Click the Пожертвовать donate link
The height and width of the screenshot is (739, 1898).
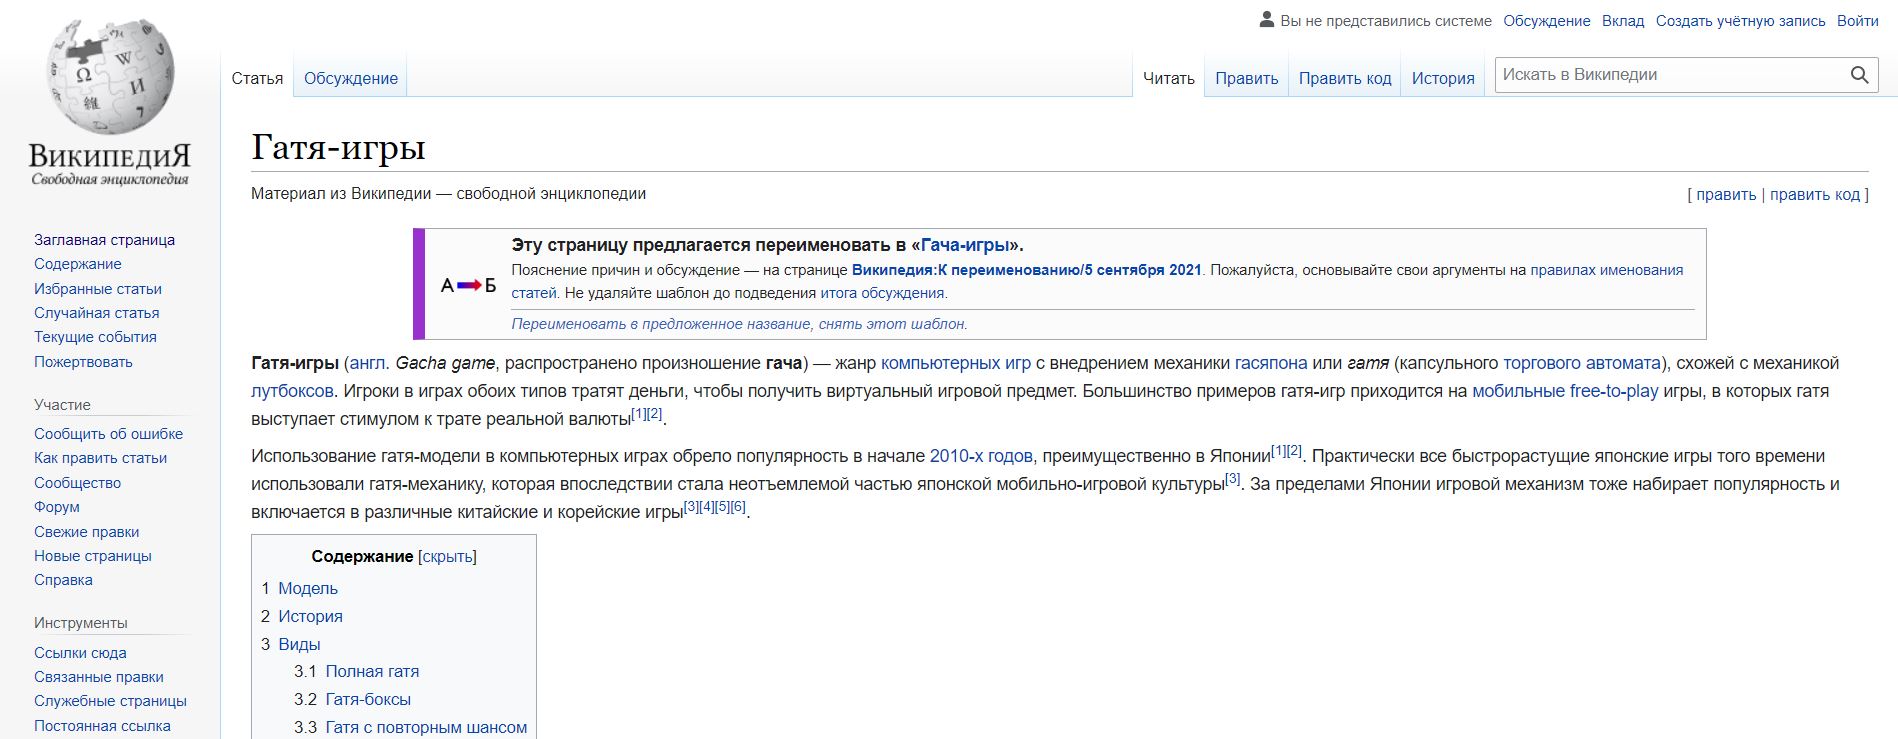click(x=84, y=362)
